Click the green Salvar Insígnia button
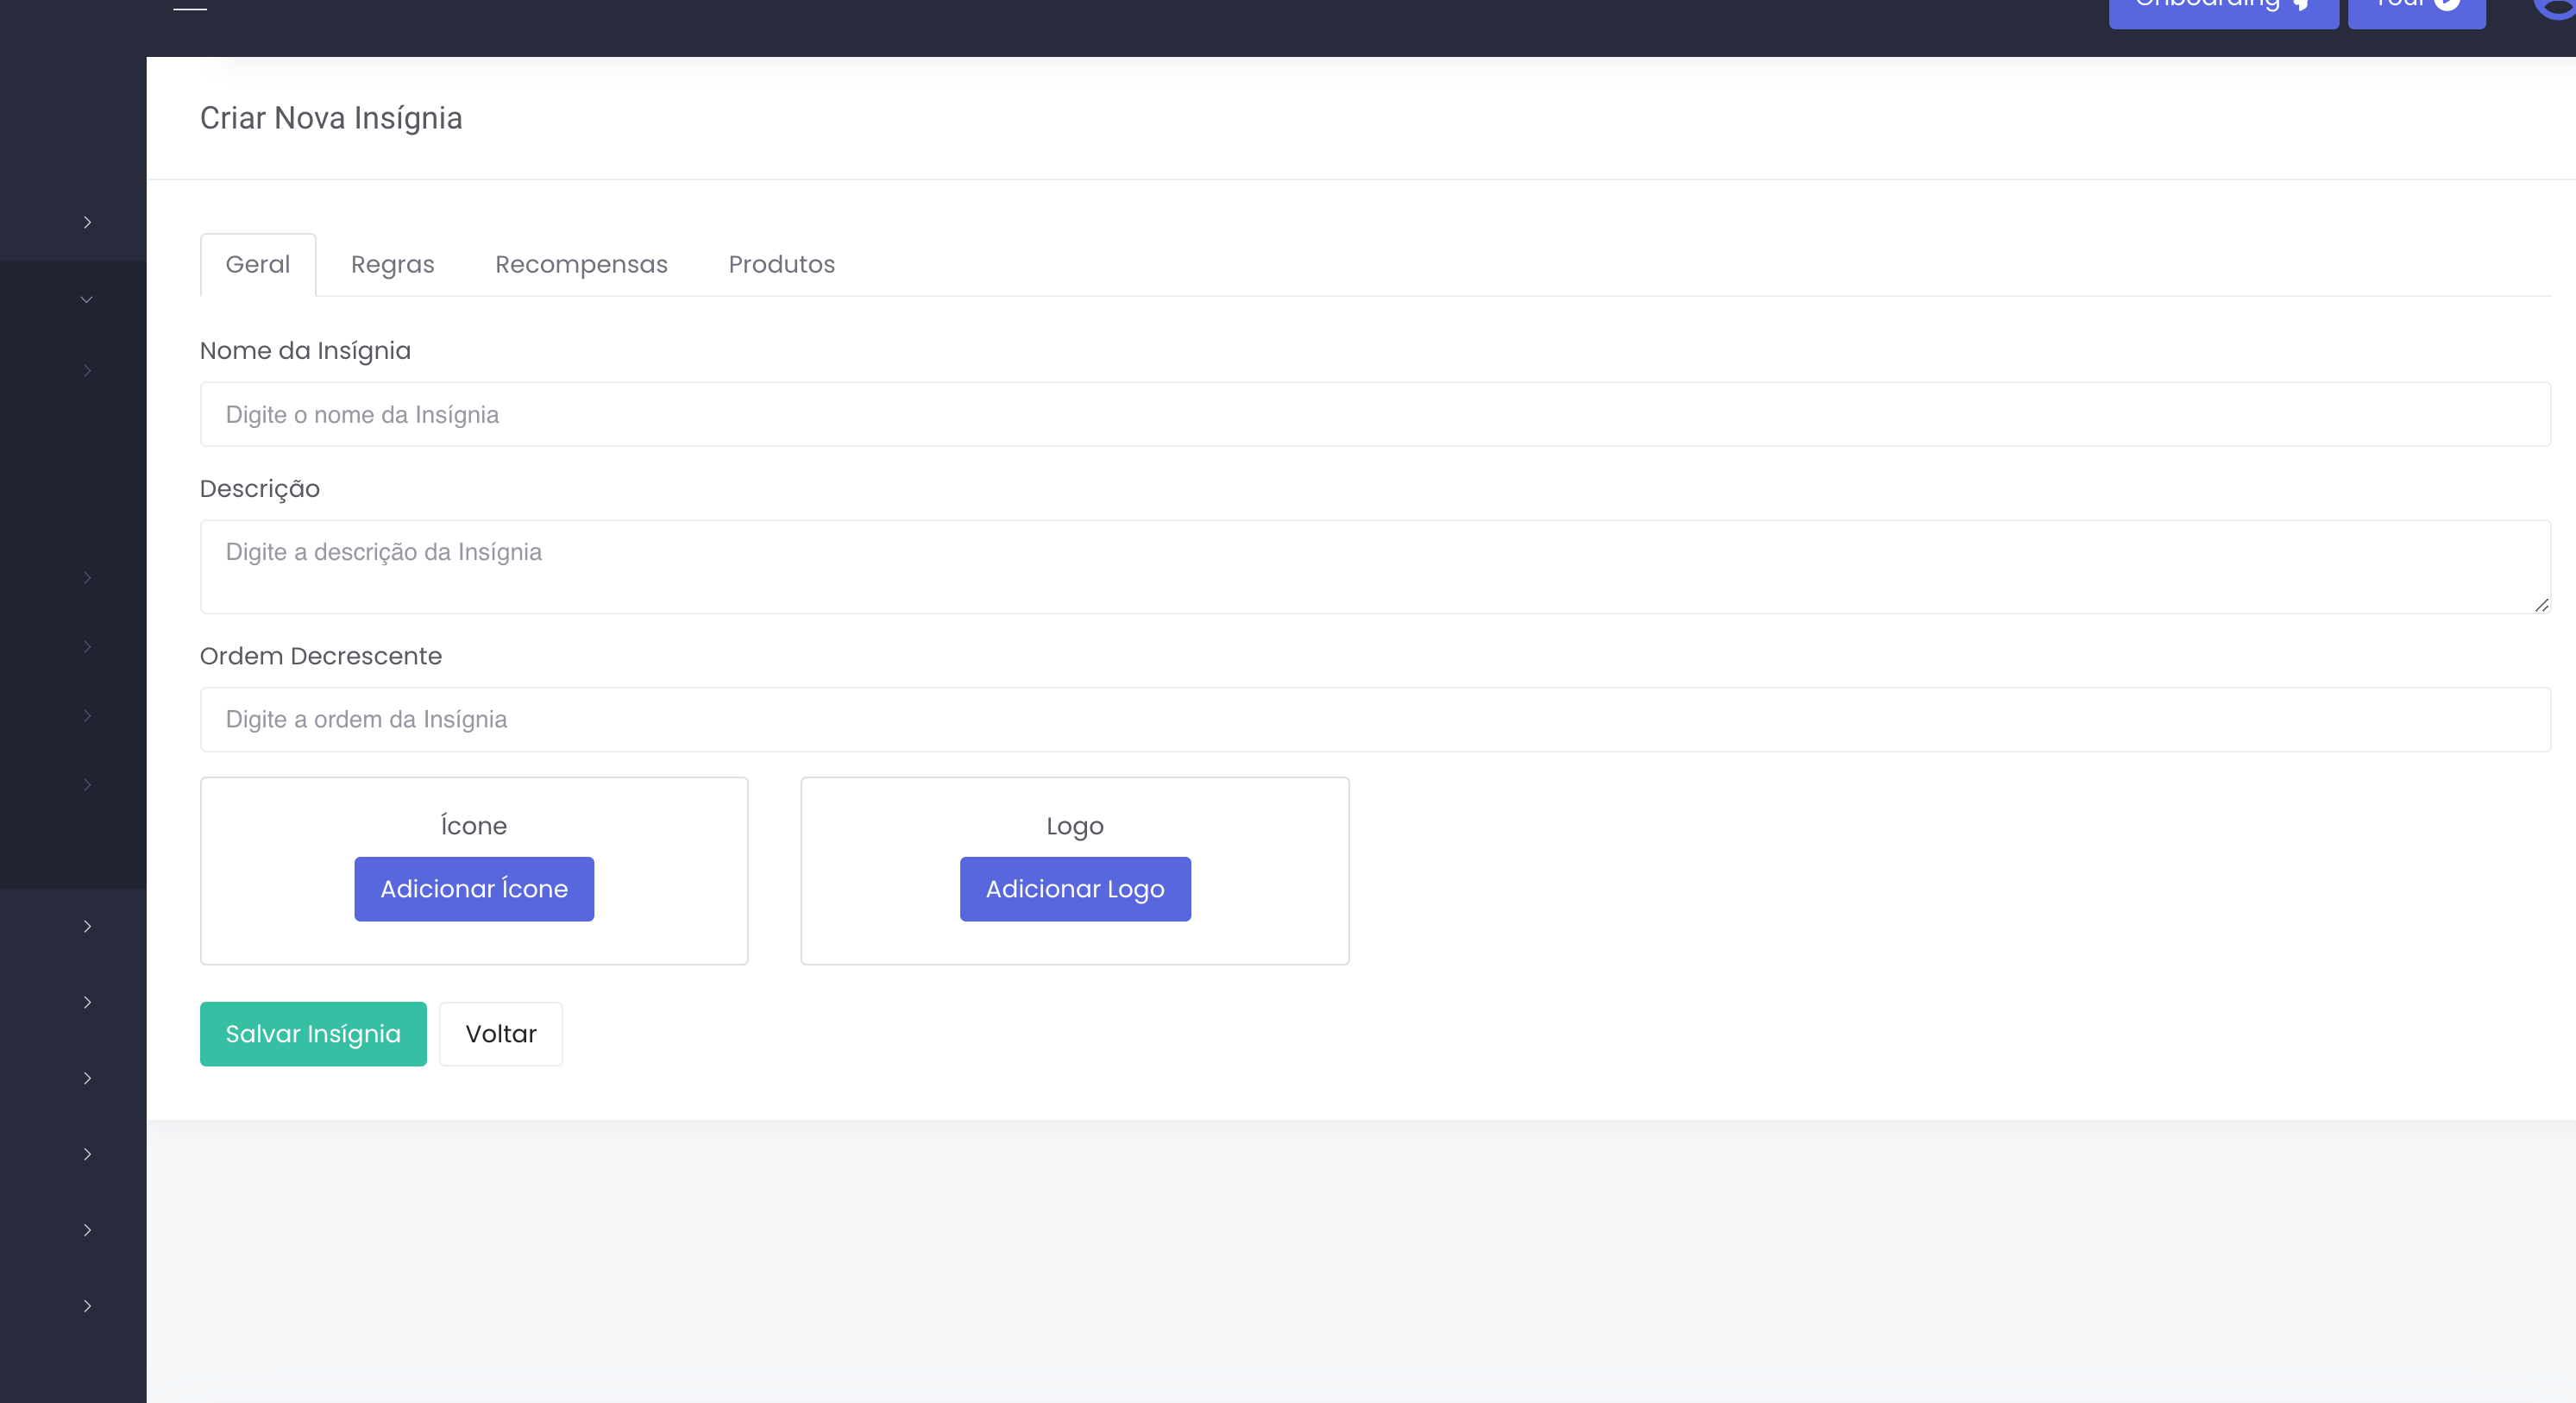 pyautogui.click(x=313, y=1034)
